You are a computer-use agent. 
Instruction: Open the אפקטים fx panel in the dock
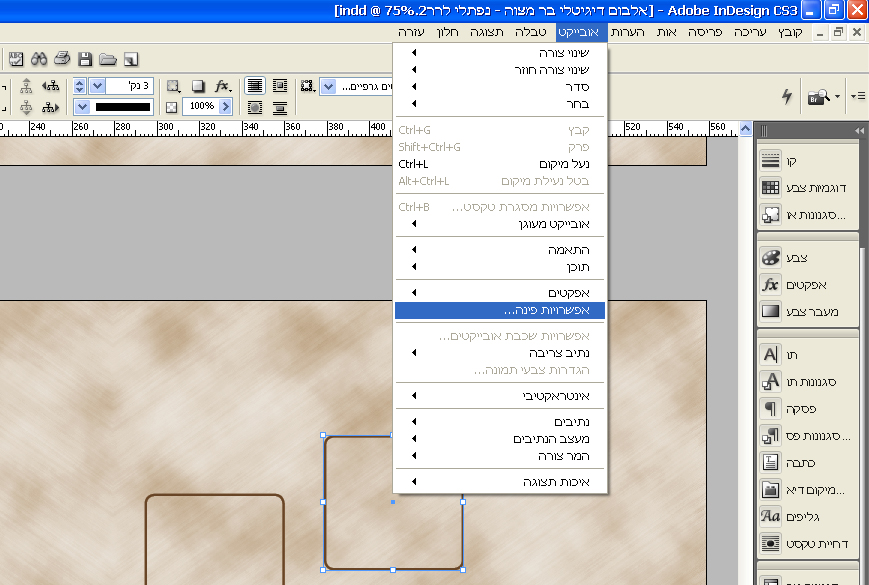(x=770, y=284)
